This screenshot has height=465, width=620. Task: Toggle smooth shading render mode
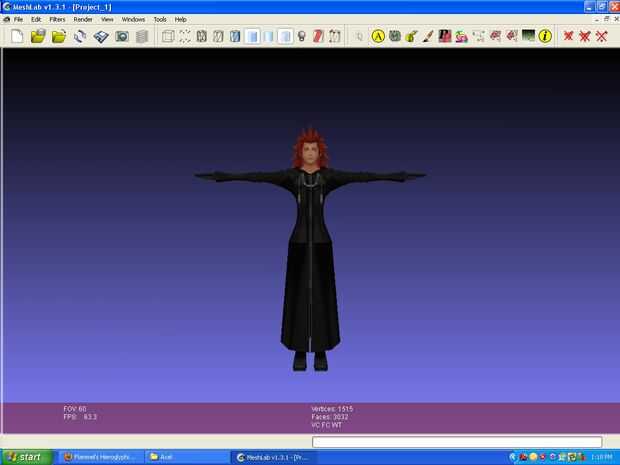click(268, 36)
